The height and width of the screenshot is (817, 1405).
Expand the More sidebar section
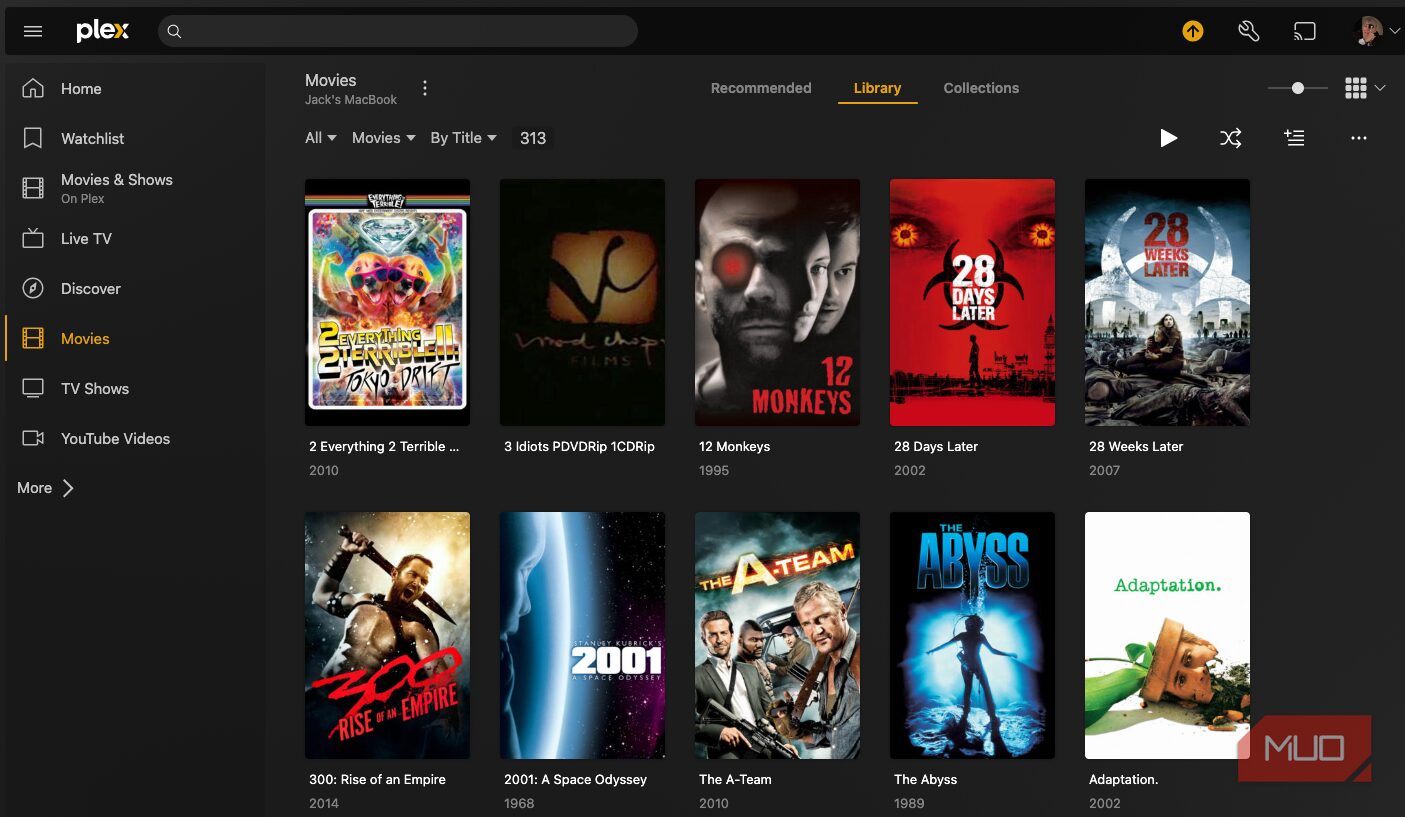click(x=45, y=488)
